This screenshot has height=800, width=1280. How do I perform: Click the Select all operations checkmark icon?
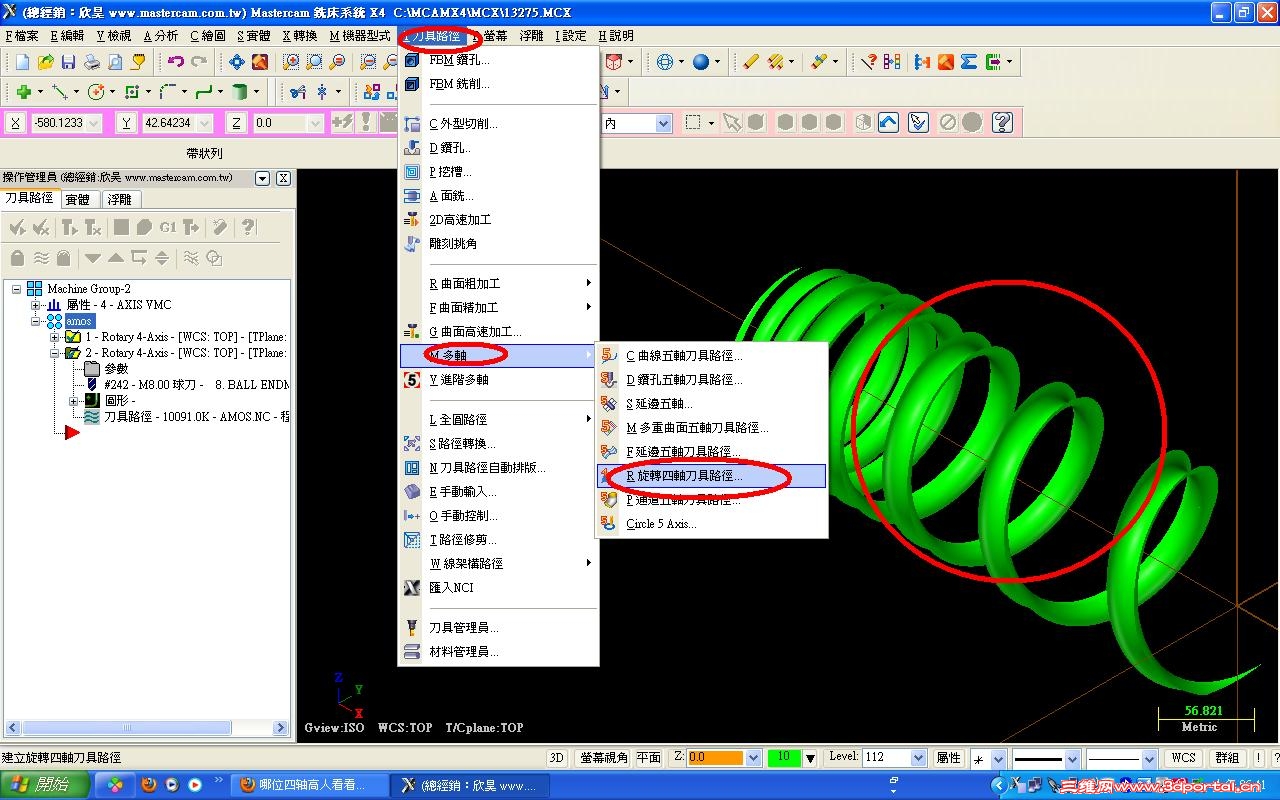coord(17,228)
